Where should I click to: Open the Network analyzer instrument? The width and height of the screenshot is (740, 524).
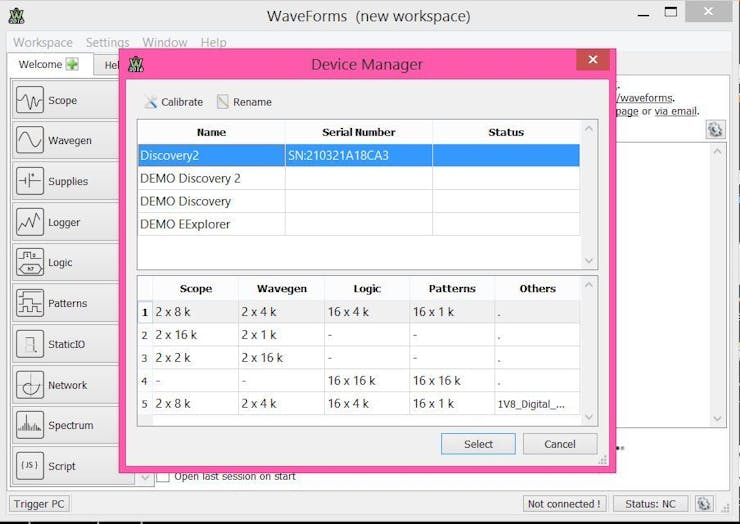pos(66,385)
